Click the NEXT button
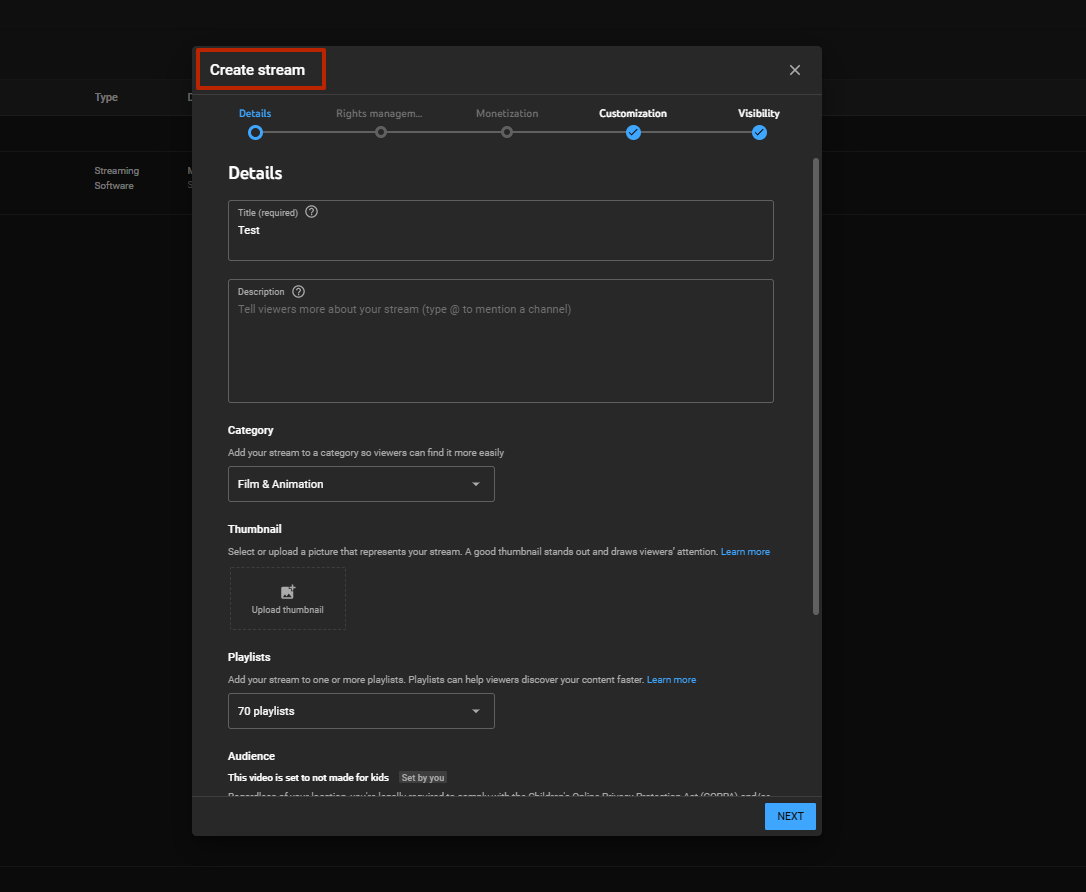 pos(790,817)
